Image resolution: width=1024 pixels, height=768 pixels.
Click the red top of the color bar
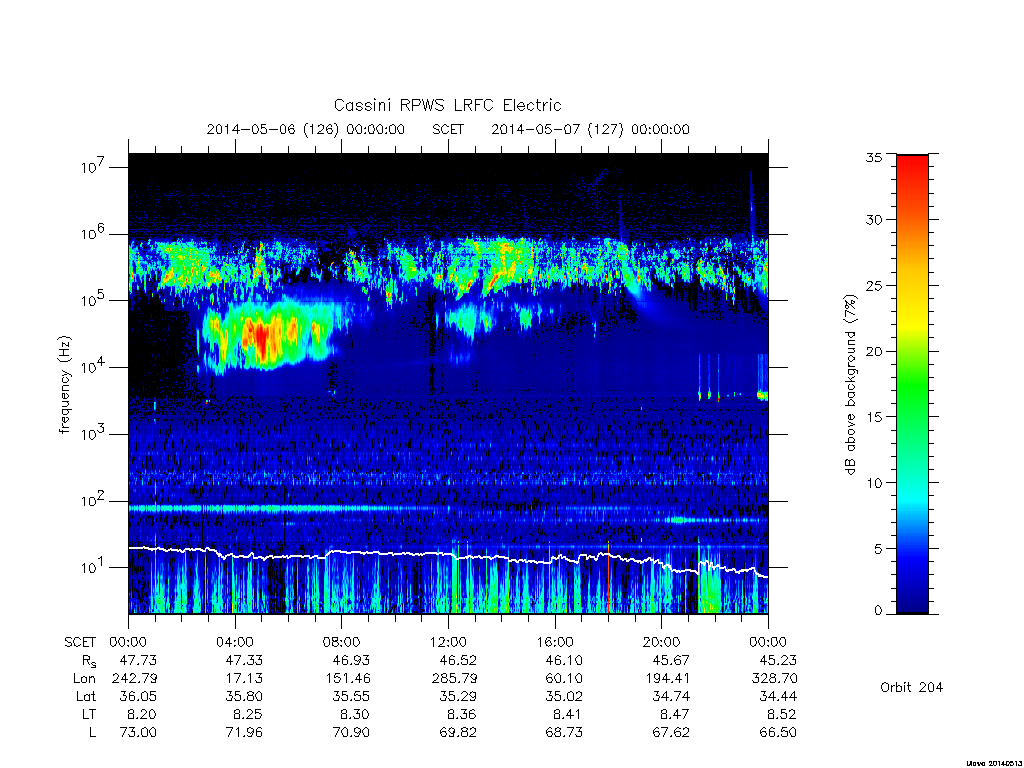click(x=912, y=162)
